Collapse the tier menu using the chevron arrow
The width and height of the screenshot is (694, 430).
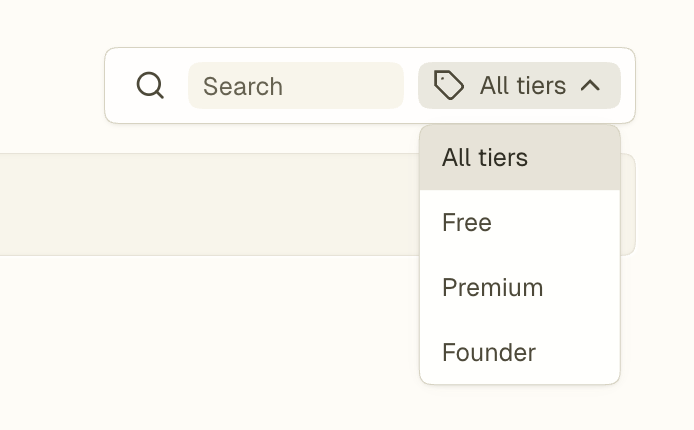pyautogui.click(x=591, y=86)
